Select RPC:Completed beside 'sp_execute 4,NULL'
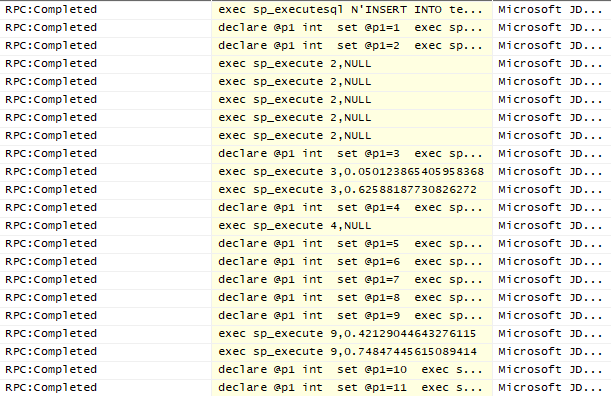 [x=51, y=226]
